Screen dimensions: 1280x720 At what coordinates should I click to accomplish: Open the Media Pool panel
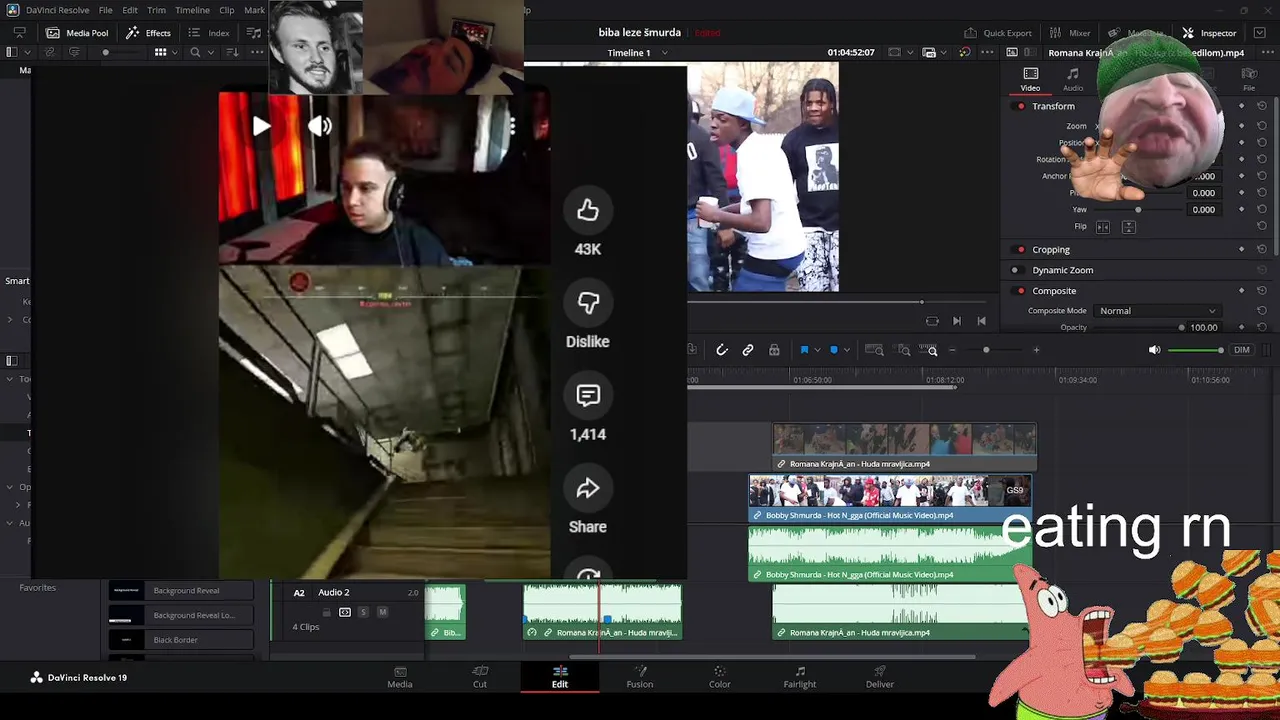pos(77,33)
